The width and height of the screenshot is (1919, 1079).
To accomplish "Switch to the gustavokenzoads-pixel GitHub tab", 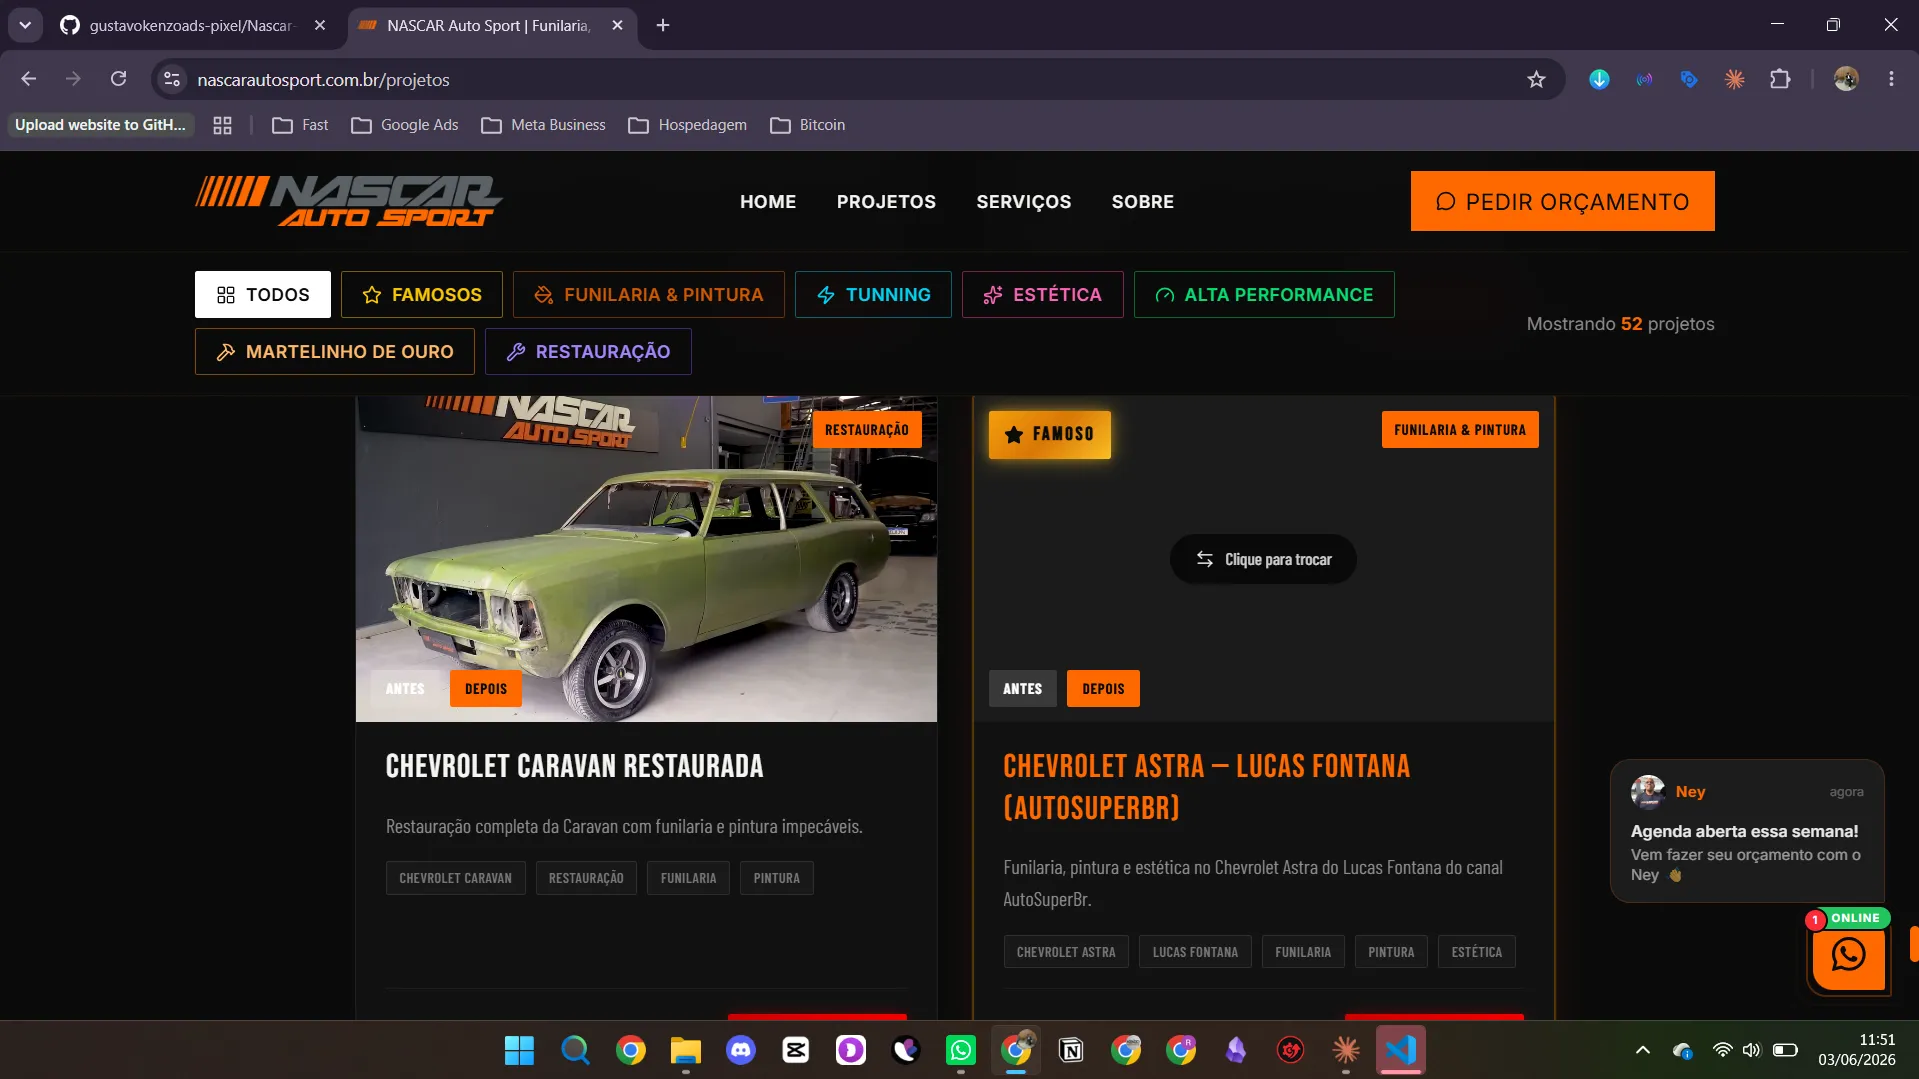I will [x=190, y=25].
